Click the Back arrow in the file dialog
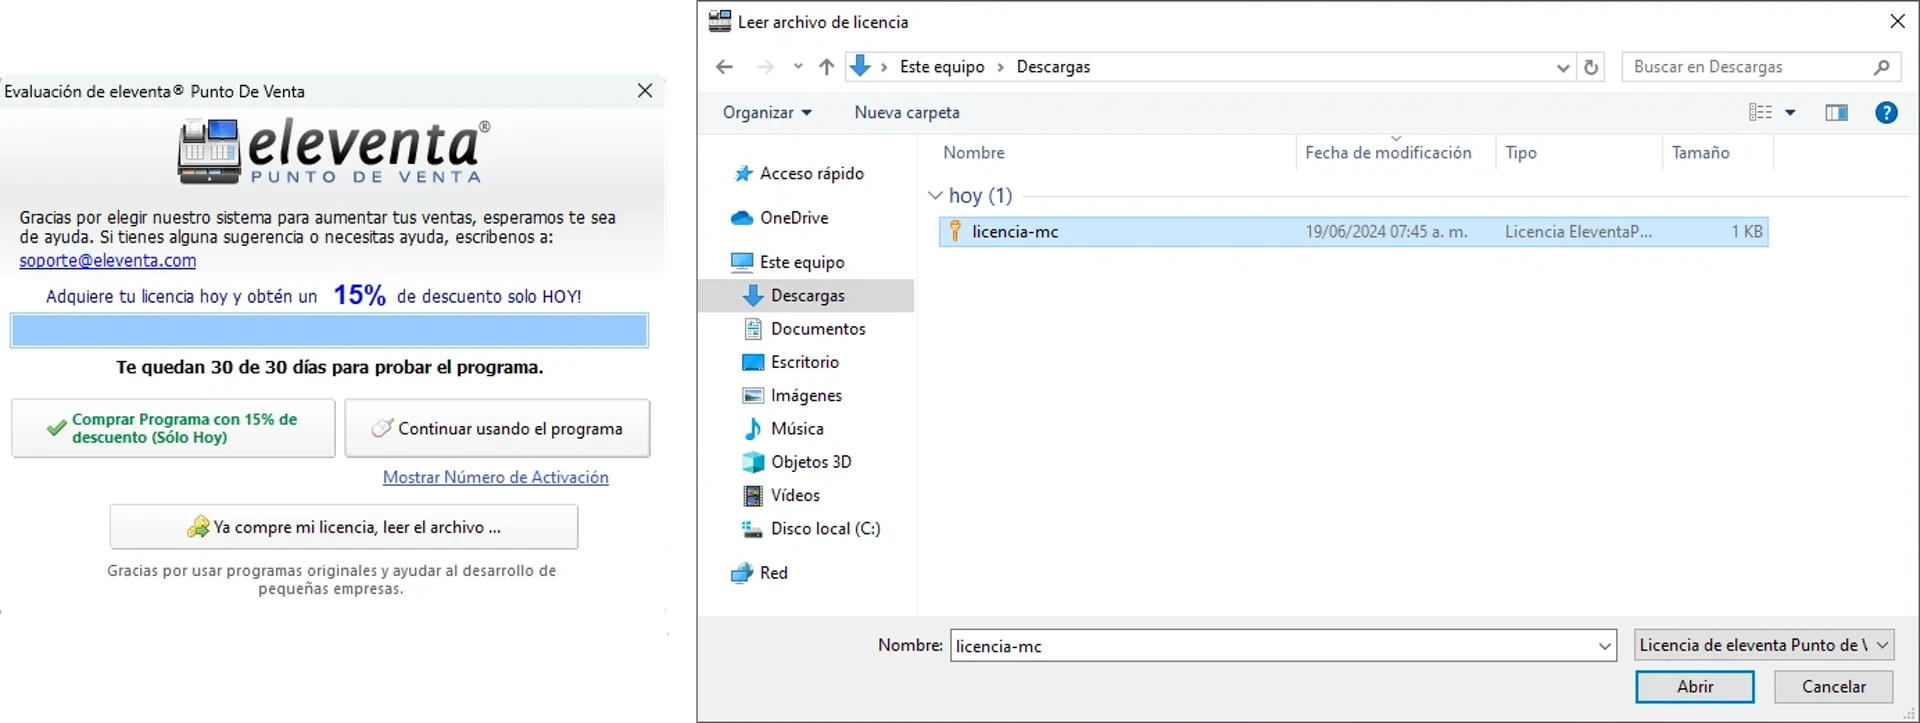 pyautogui.click(x=725, y=67)
